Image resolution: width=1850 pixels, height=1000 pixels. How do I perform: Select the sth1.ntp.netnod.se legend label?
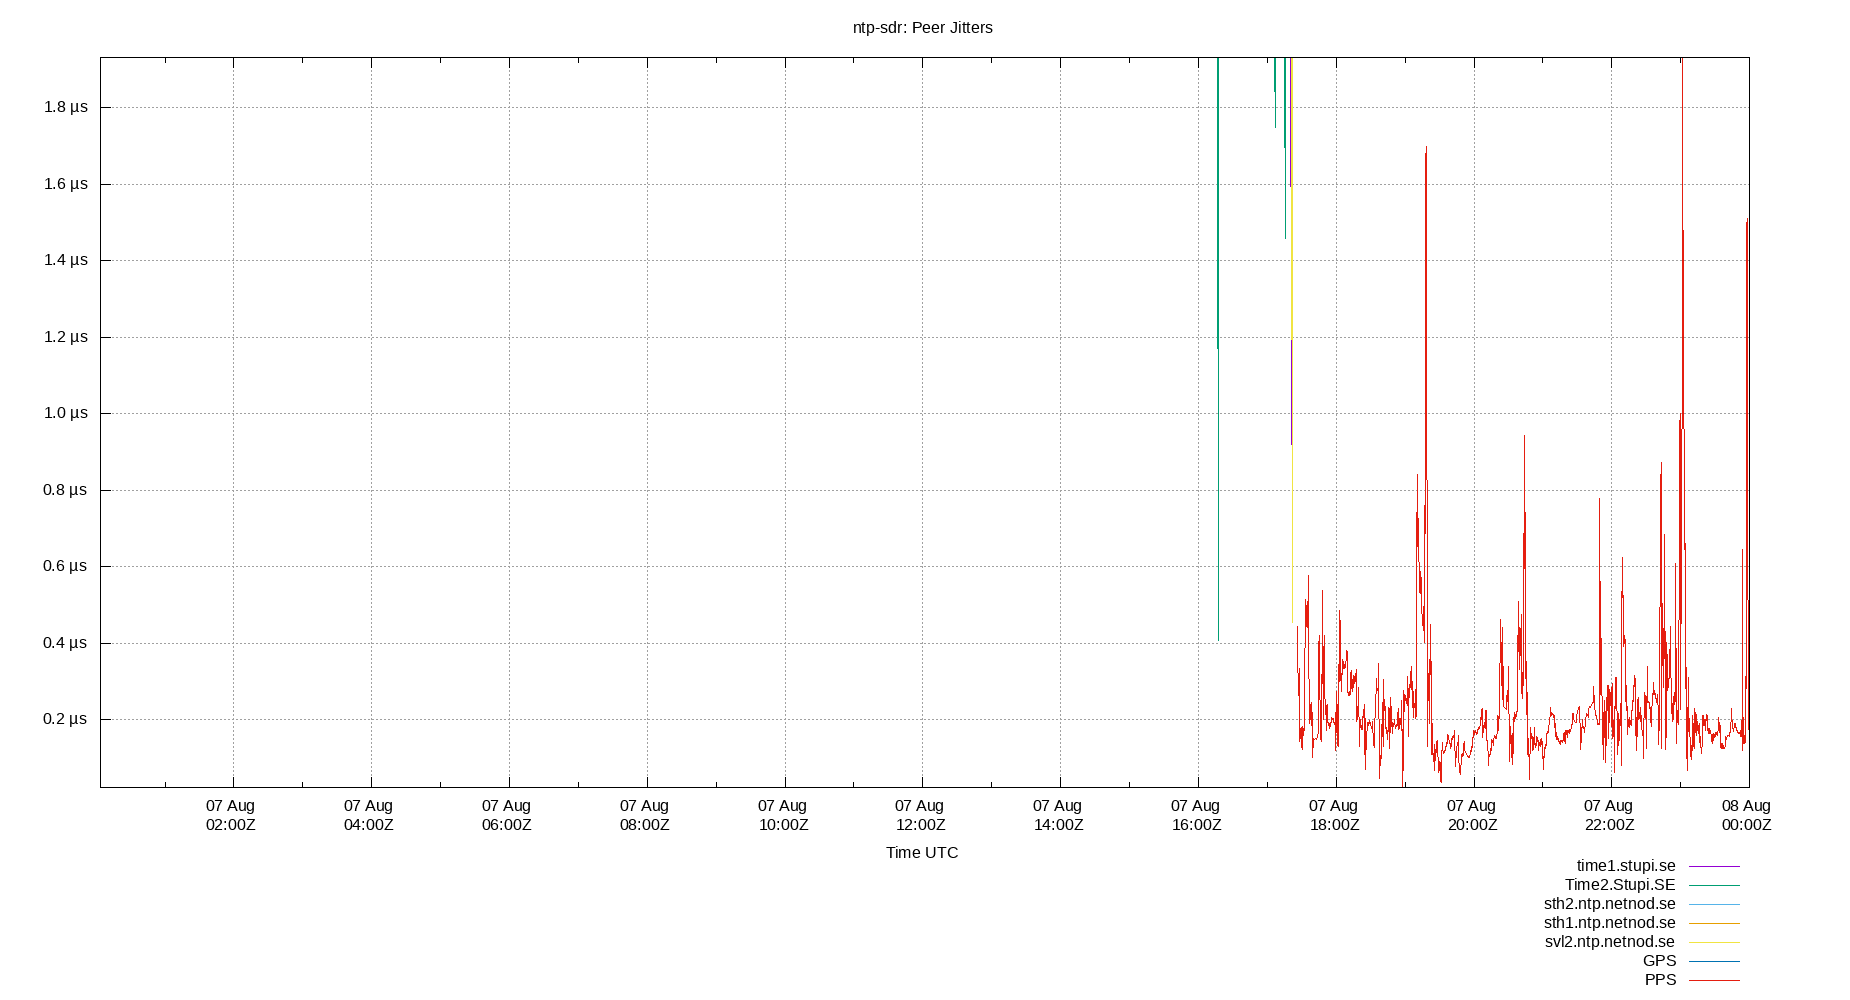click(x=1610, y=923)
